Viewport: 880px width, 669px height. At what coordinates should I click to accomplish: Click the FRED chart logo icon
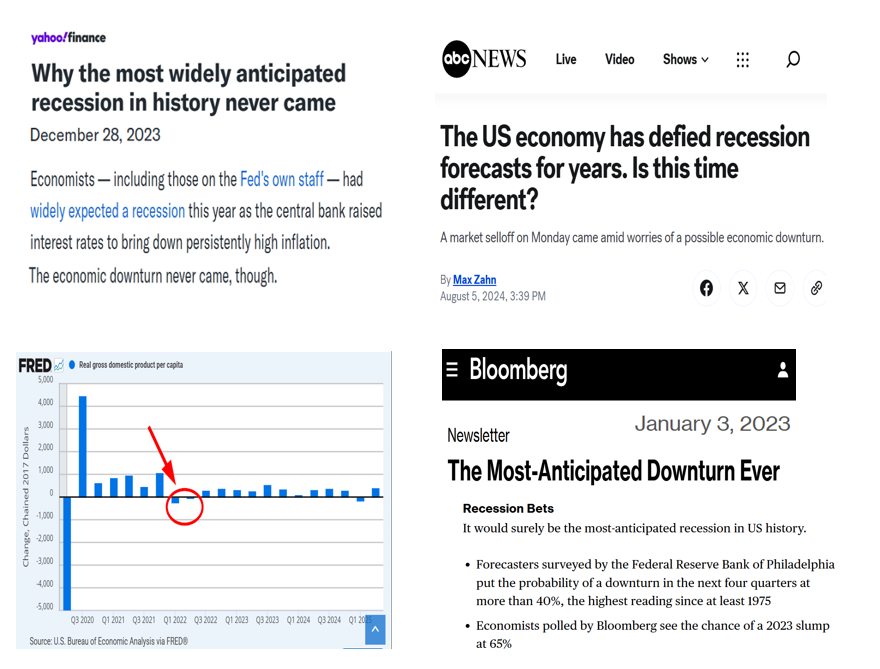coord(35,366)
